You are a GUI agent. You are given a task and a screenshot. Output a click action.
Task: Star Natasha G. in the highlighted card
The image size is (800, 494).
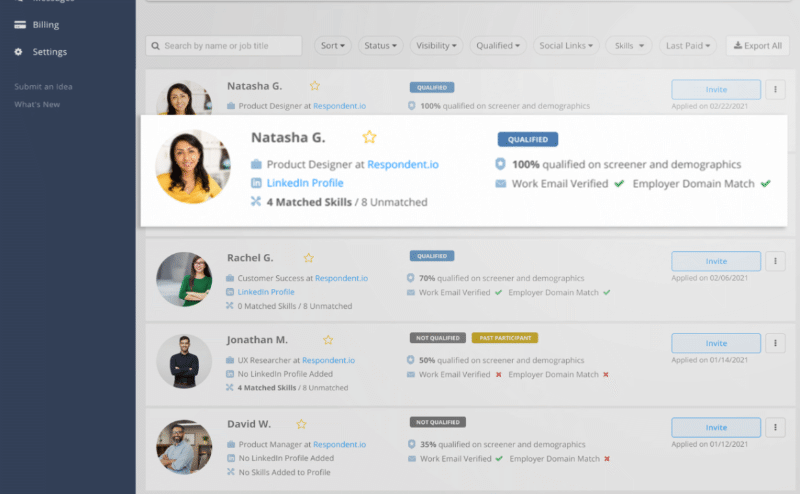pos(369,137)
